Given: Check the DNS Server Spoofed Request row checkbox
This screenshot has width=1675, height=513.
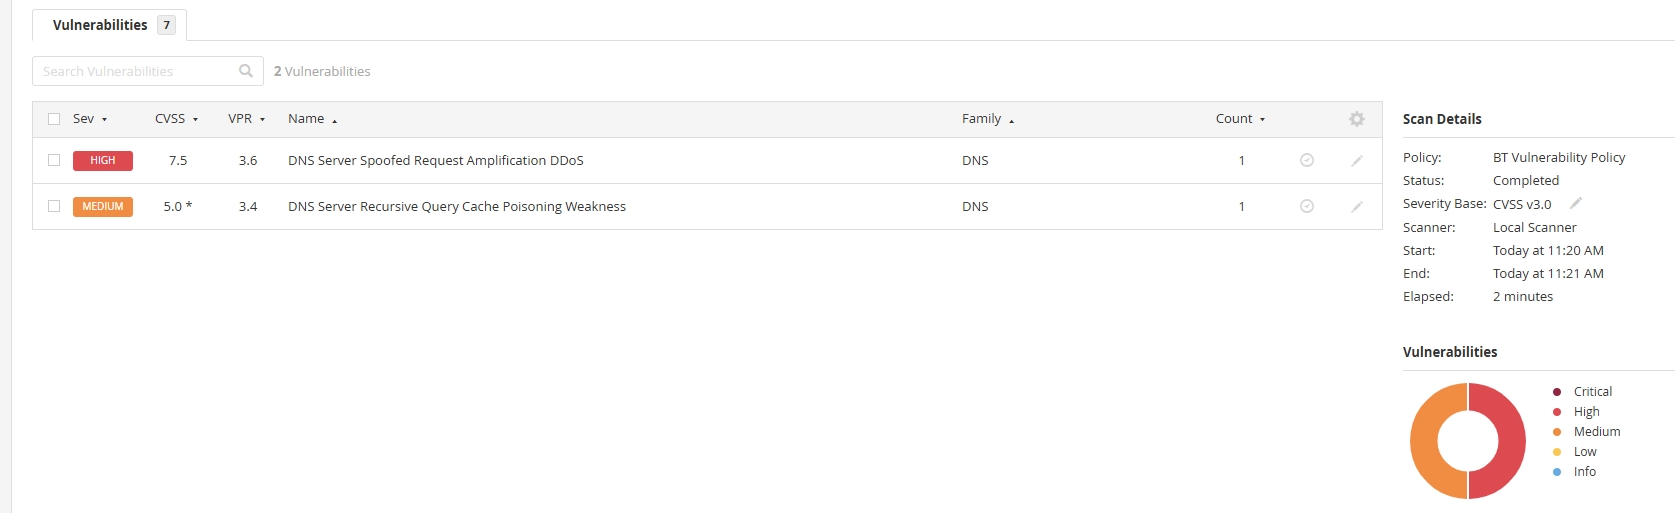Looking at the screenshot, I should [54, 160].
